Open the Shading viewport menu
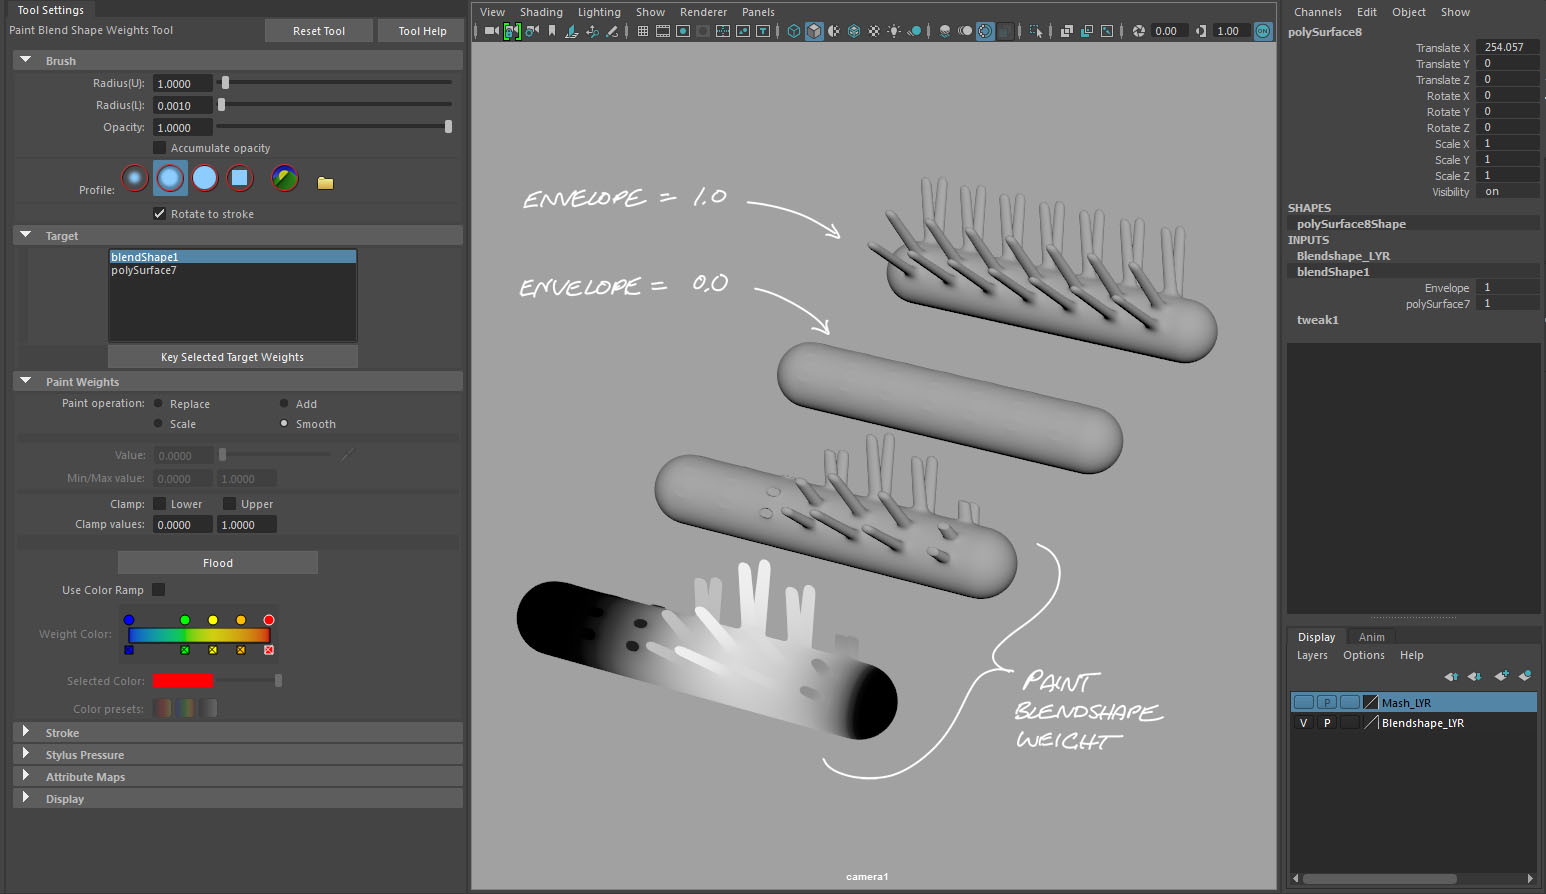 click(x=541, y=12)
